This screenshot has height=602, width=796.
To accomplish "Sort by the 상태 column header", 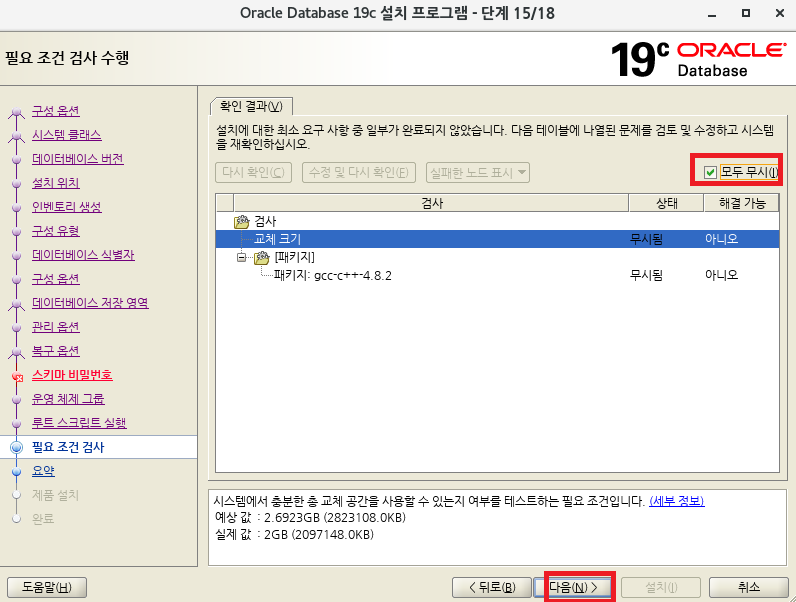I will coord(667,203).
